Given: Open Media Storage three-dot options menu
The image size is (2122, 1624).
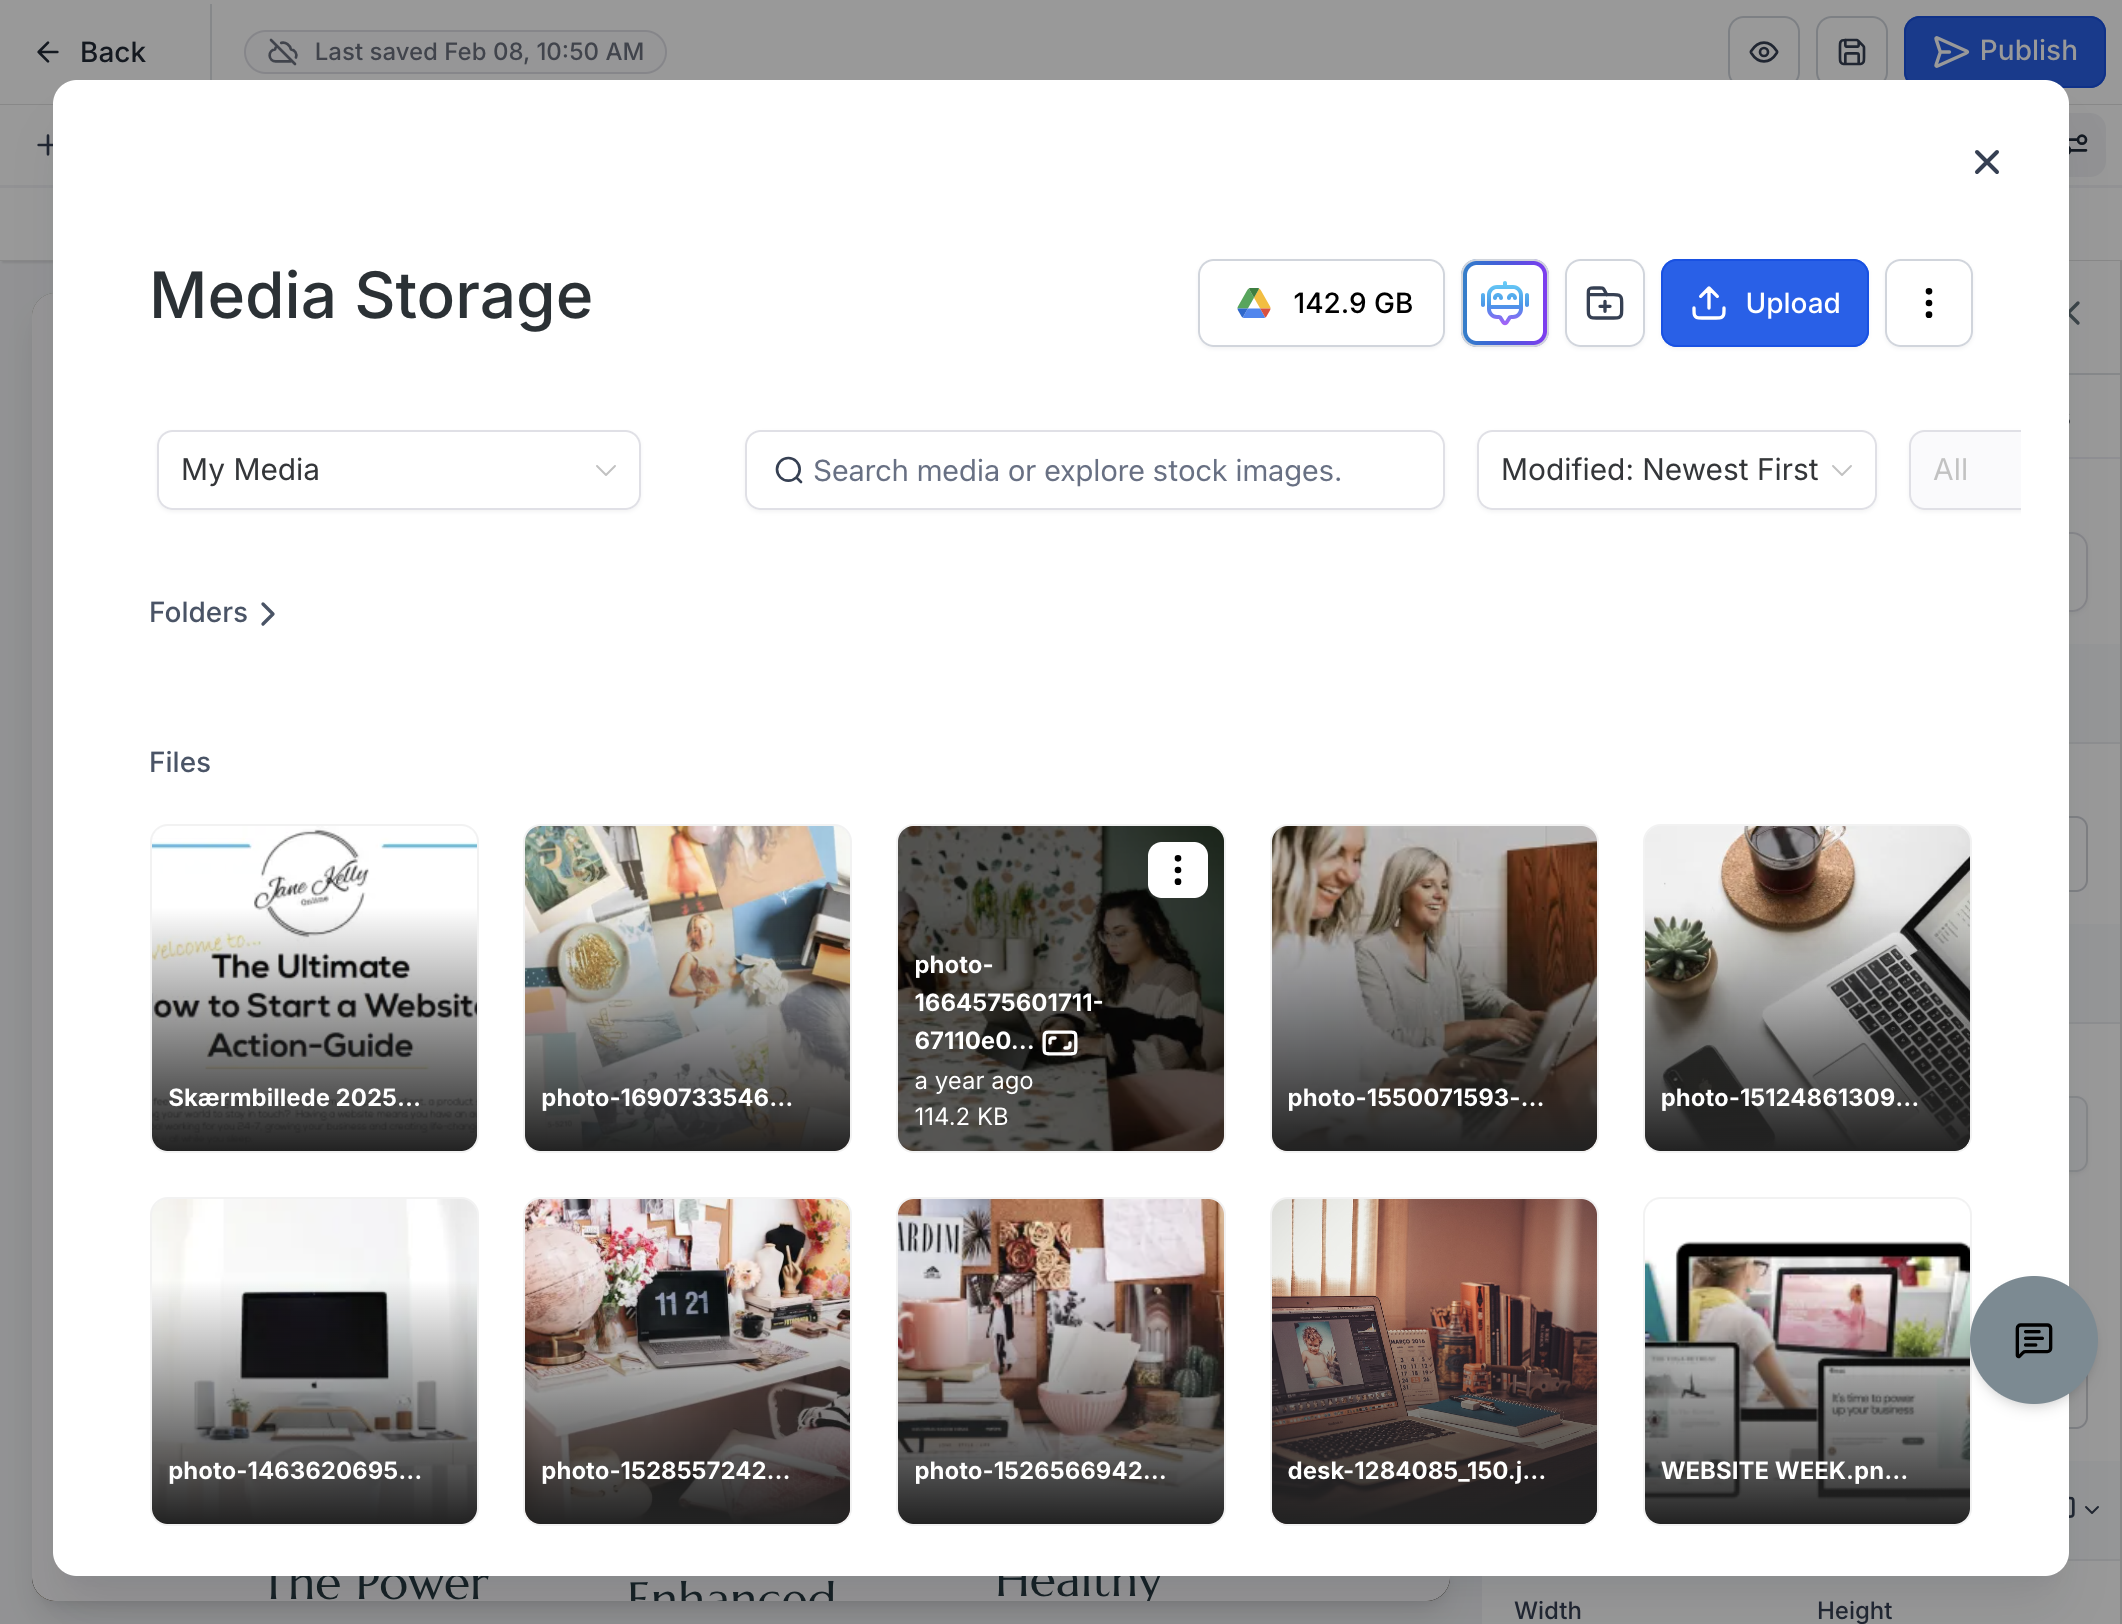Looking at the screenshot, I should [1928, 303].
